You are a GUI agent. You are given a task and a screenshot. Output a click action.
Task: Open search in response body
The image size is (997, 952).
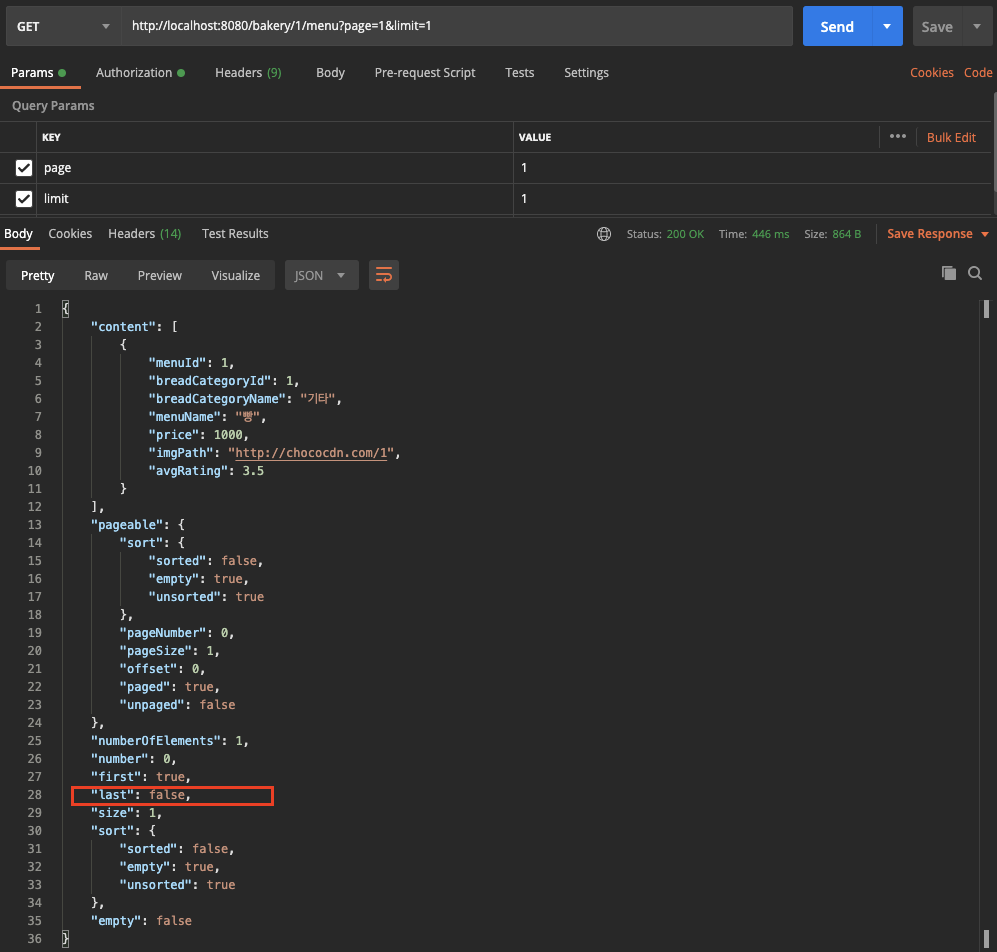pyautogui.click(x=975, y=273)
